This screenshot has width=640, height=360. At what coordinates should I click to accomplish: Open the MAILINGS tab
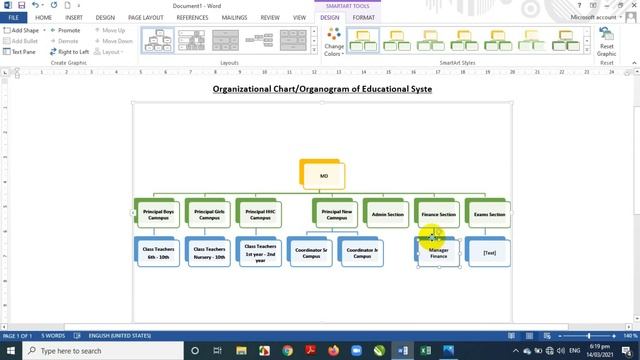pyautogui.click(x=234, y=18)
